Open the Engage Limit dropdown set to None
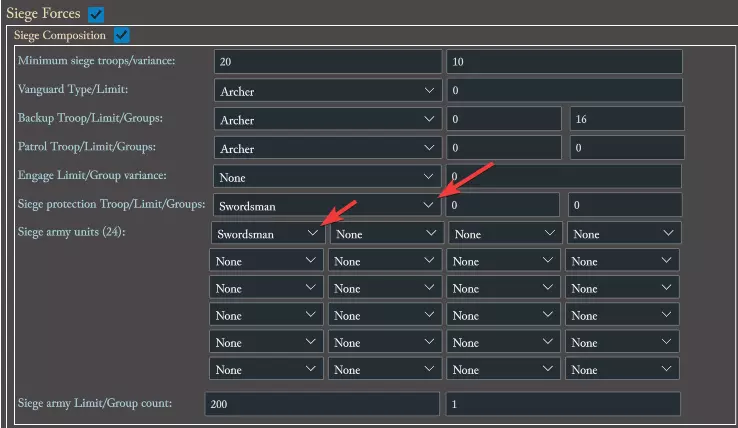 point(327,177)
